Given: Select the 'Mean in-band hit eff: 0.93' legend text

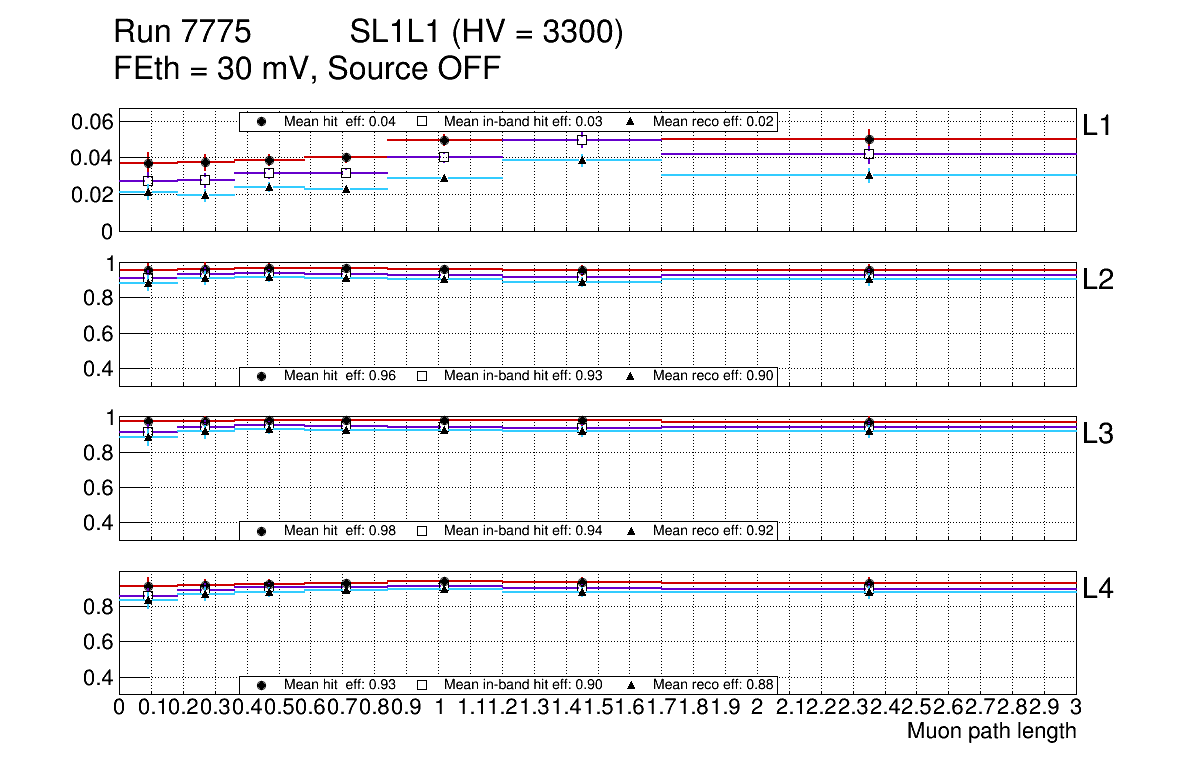Looking at the screenshot, I should click(523, 376).
